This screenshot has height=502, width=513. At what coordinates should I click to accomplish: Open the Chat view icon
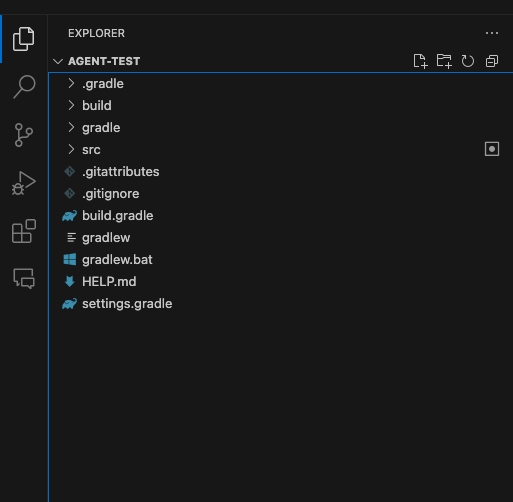tap(24, 278)
